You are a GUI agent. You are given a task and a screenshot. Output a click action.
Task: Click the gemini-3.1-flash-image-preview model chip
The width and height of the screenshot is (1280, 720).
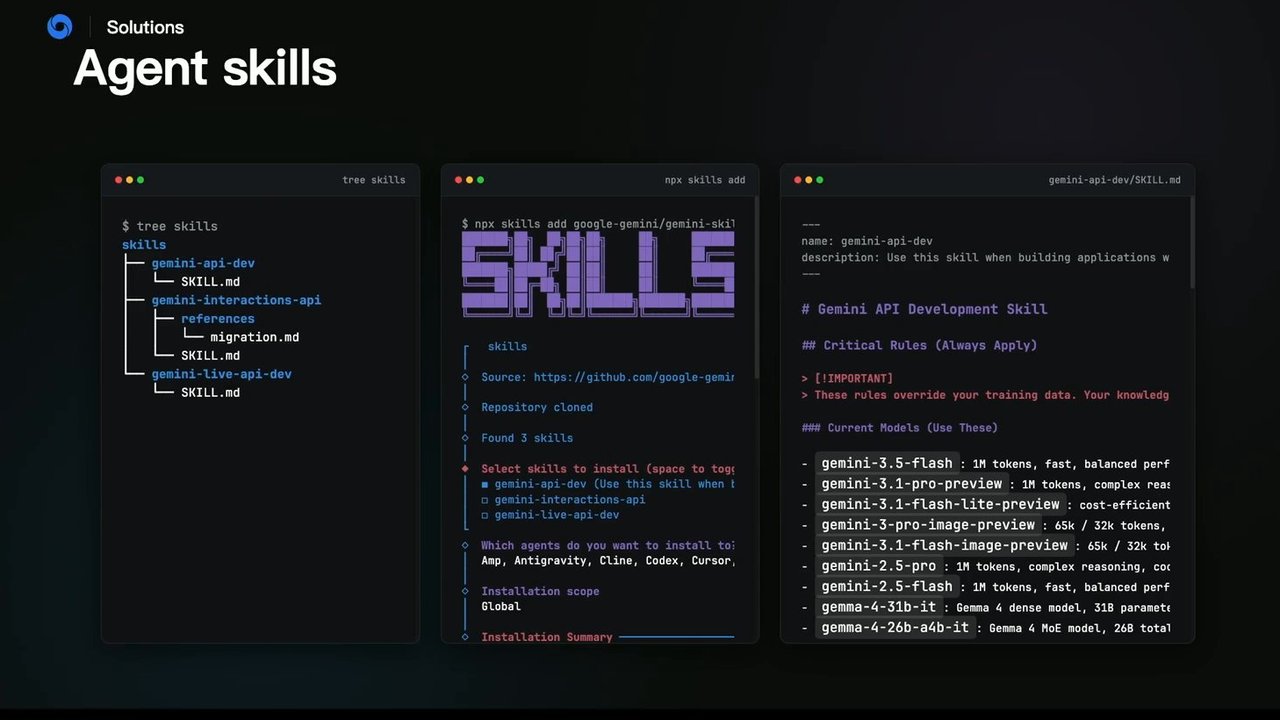pos(945,545)
